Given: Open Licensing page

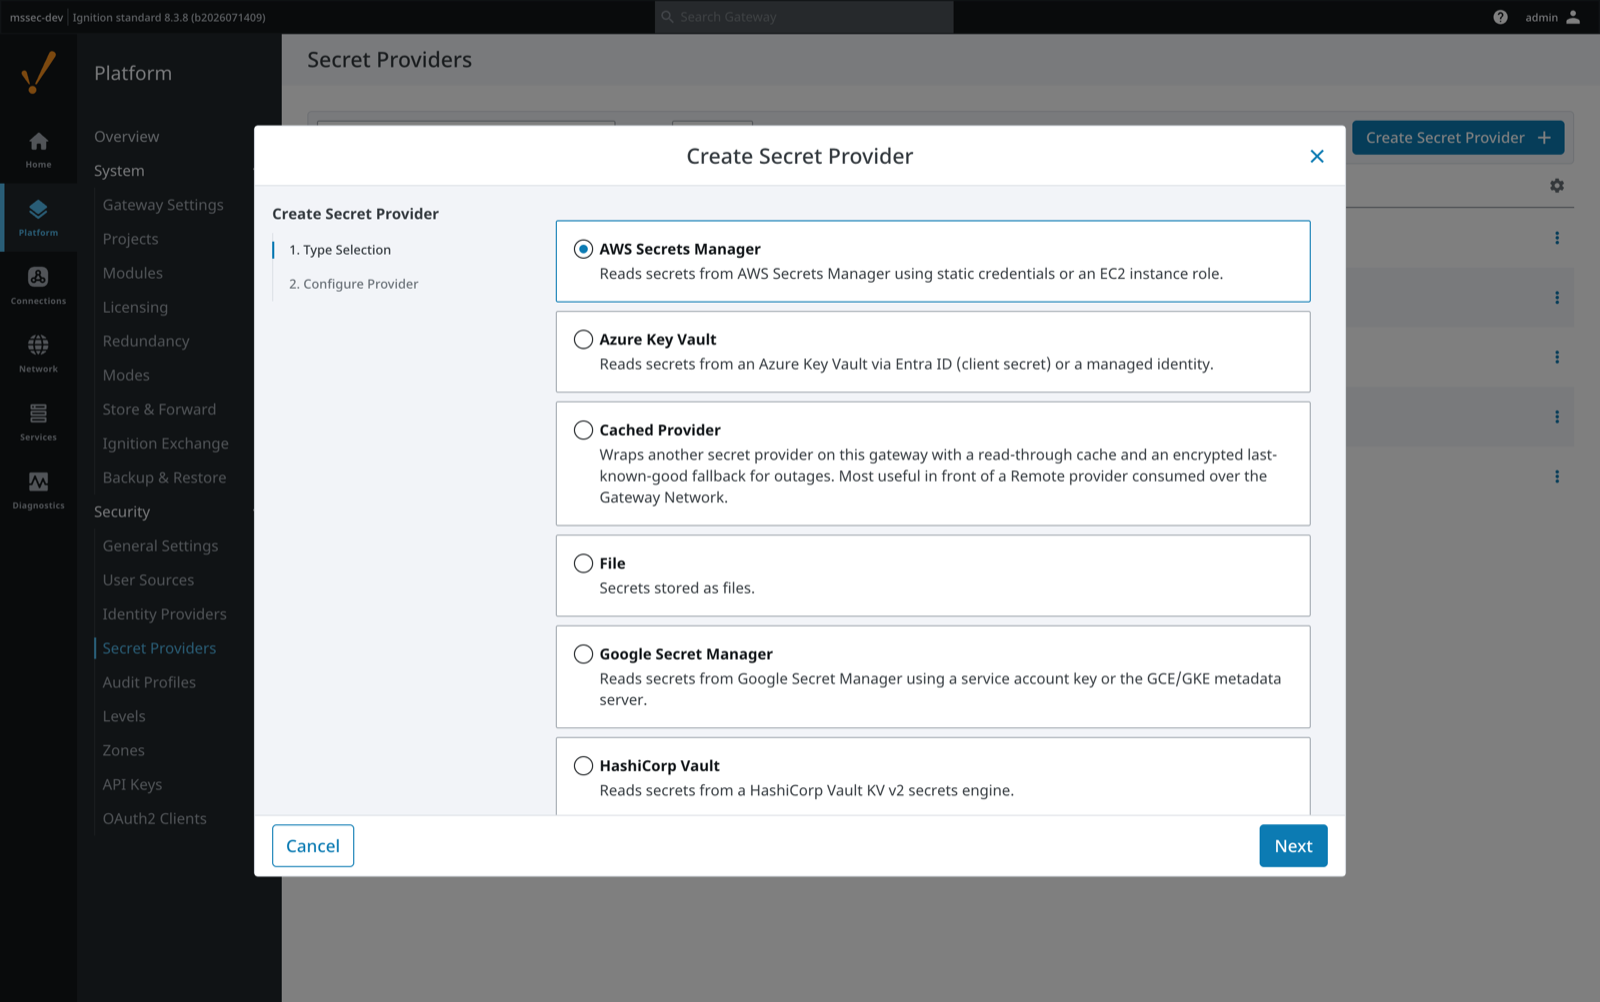Looking at the screenshot, I should pyautogui.click(x=135, y=307).
